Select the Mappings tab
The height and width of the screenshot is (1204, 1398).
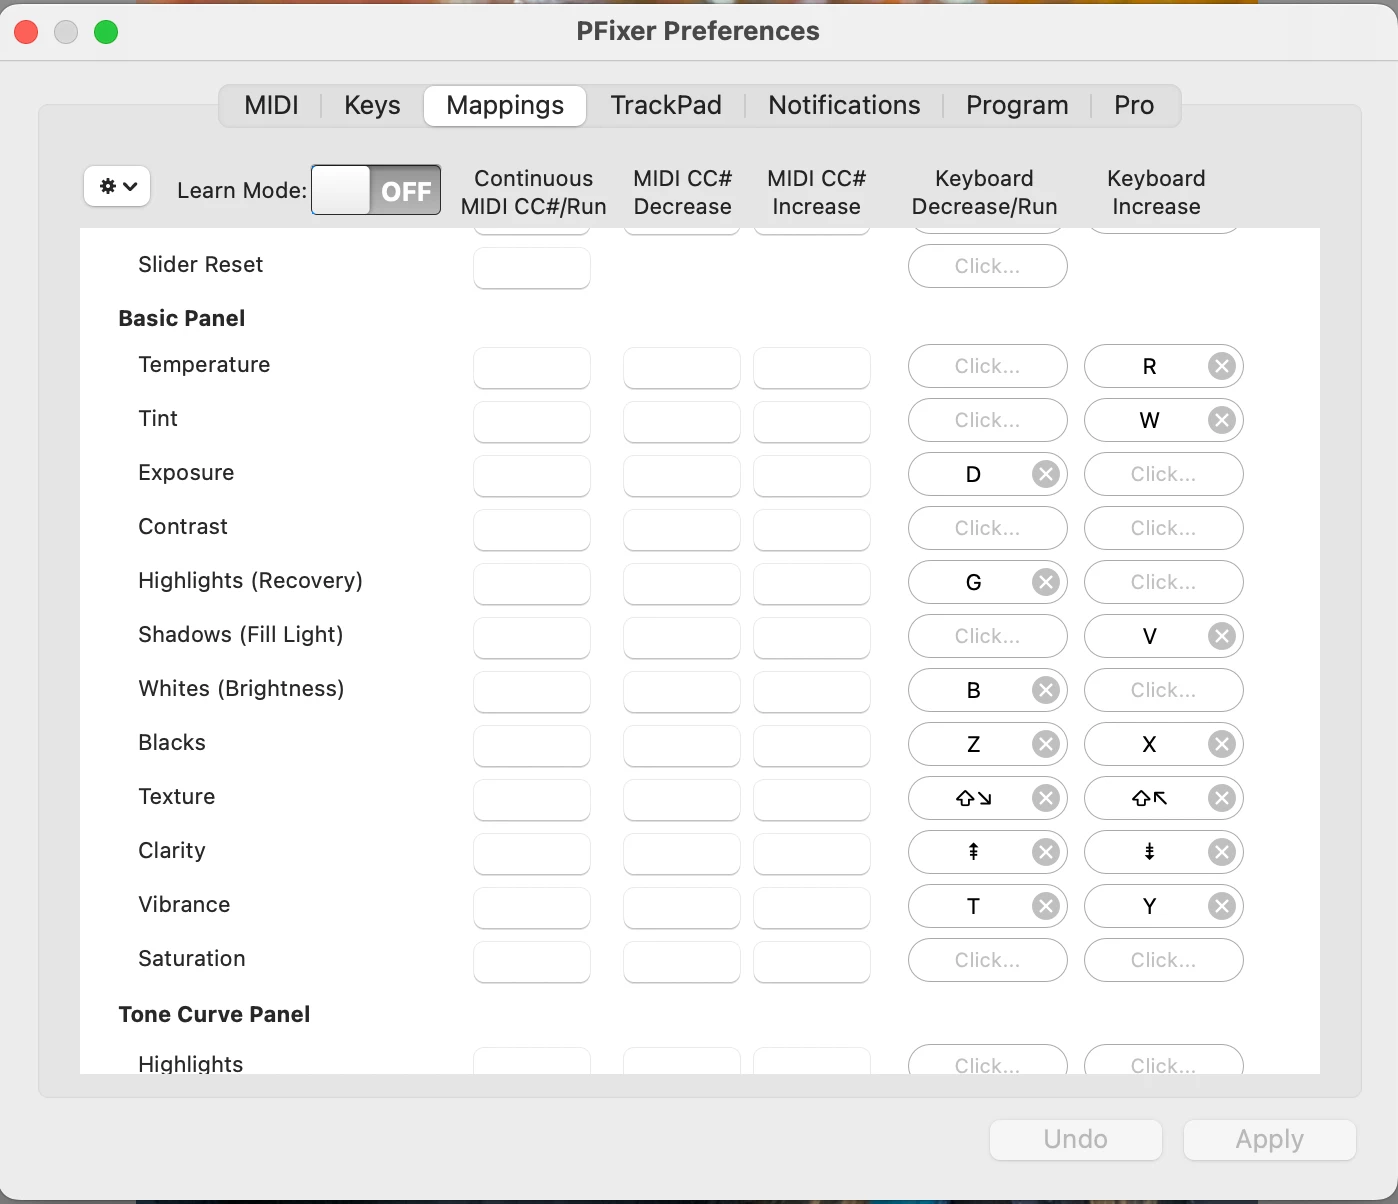tap(505, 105)
